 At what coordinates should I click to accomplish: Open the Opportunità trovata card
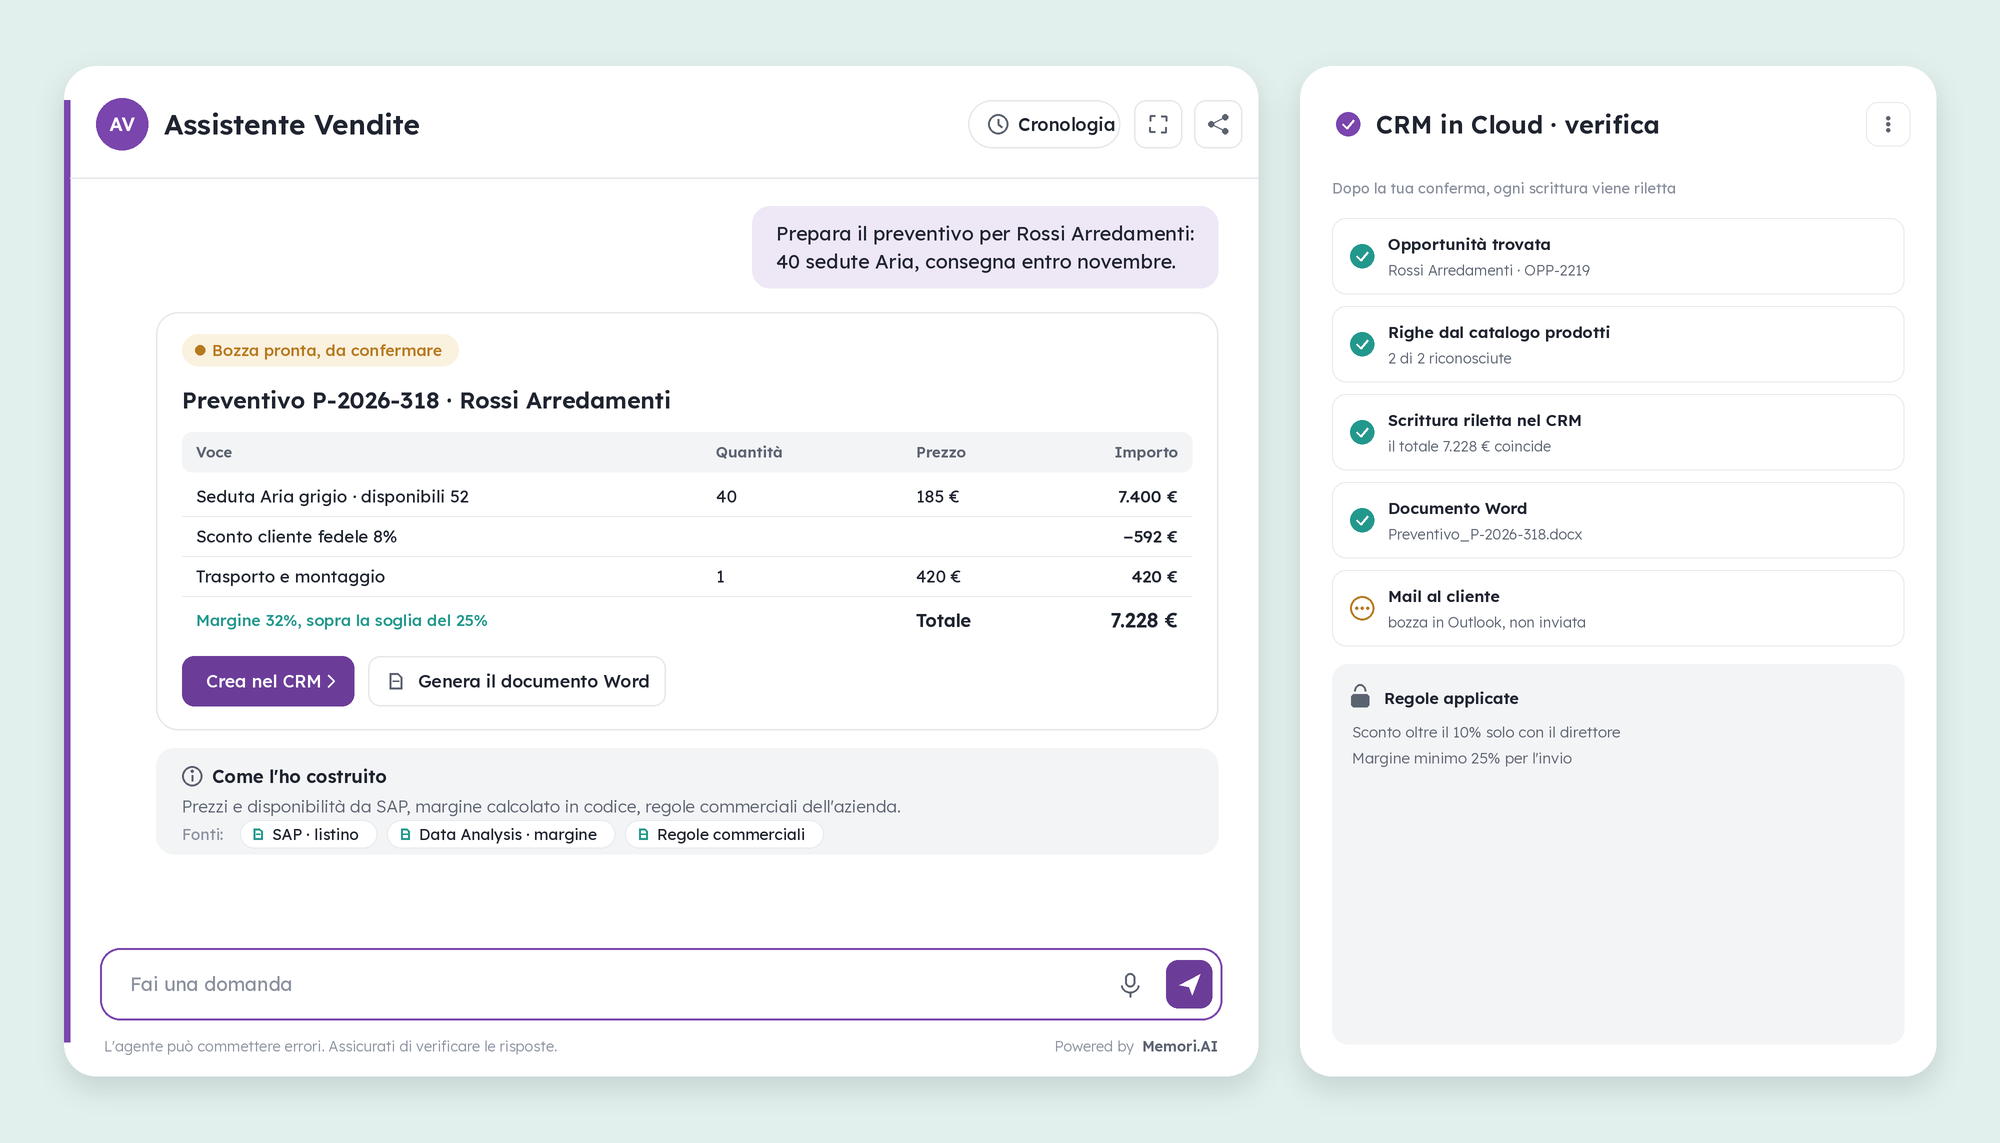point(1618,256)
